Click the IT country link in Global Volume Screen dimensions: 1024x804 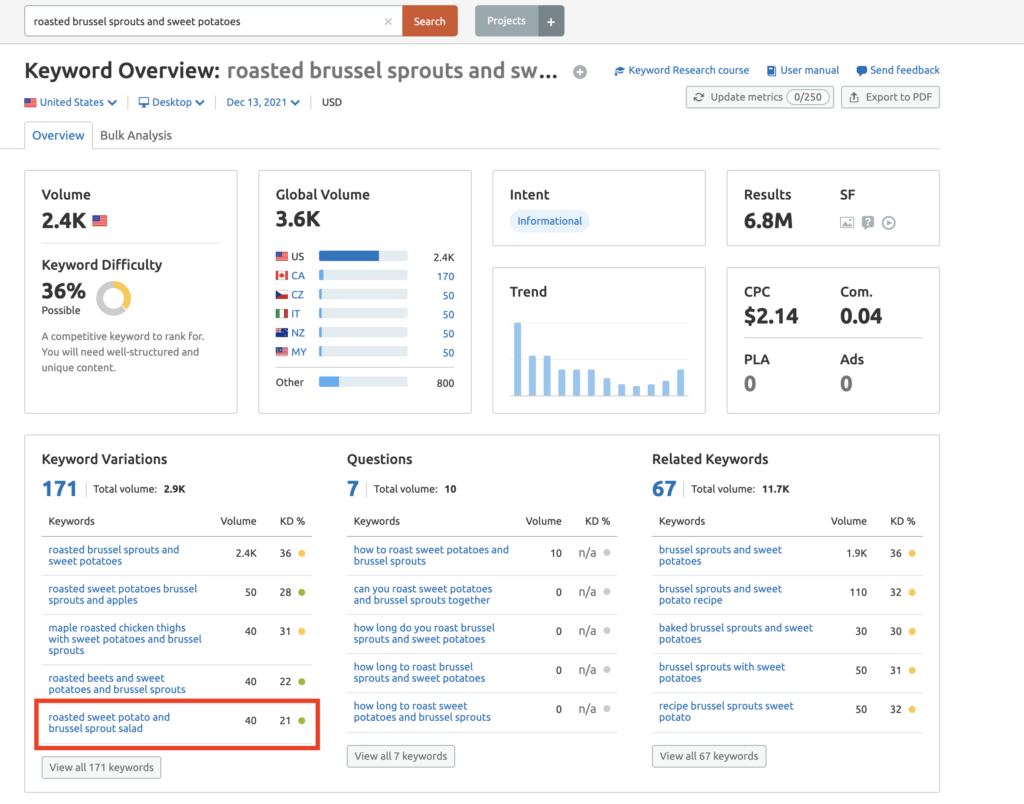[295, 314]
